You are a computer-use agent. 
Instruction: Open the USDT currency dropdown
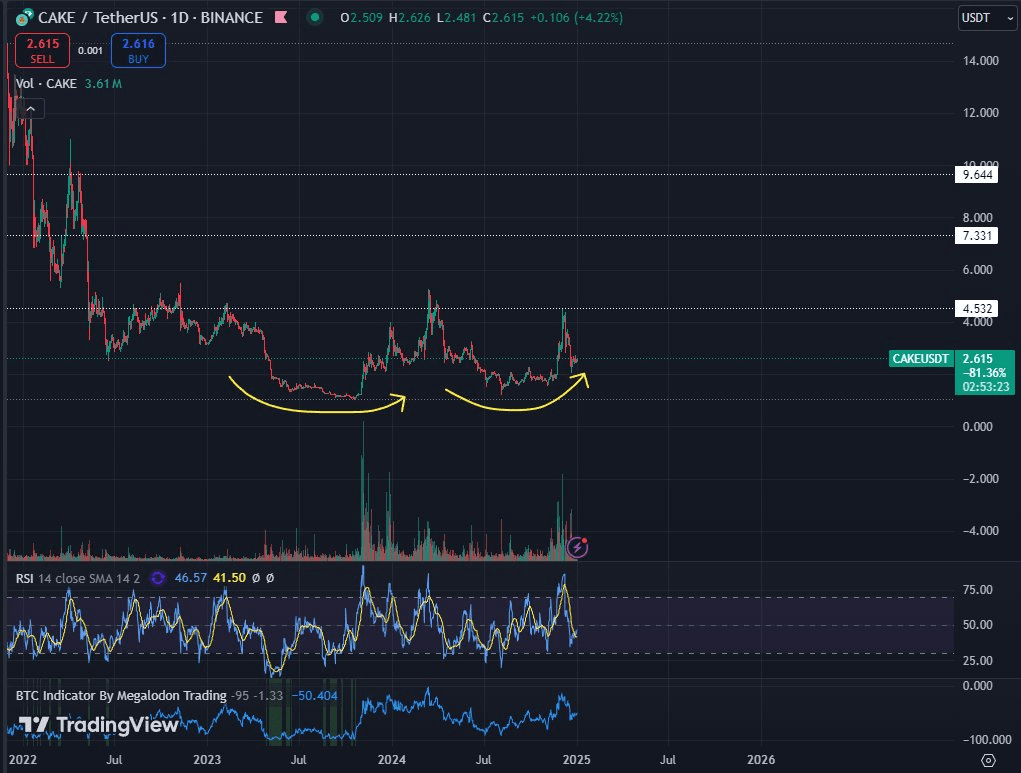(x=987, y=18)
